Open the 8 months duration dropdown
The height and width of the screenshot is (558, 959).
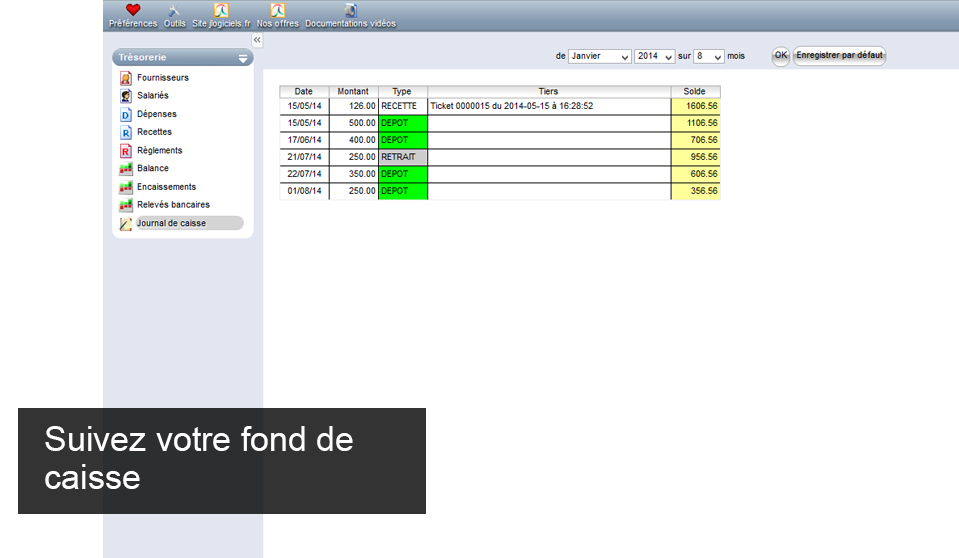[709, 56]
